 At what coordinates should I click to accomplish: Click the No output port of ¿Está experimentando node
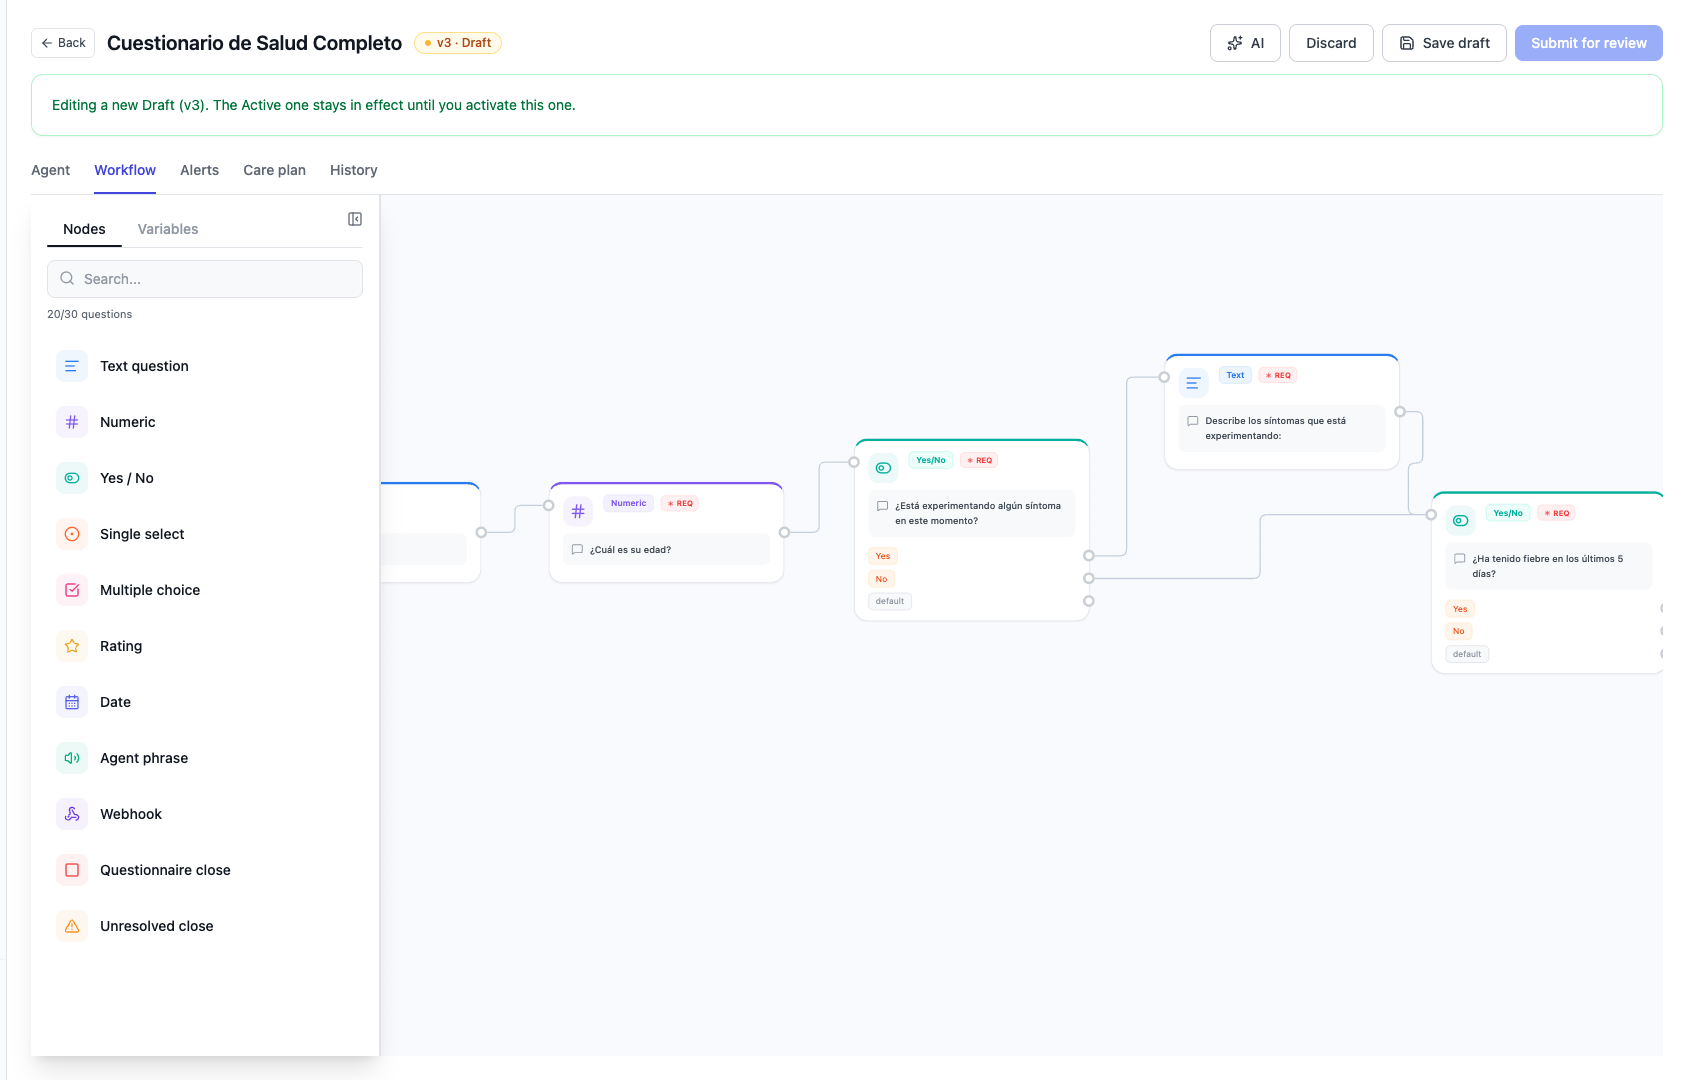tap(1089, 578)
